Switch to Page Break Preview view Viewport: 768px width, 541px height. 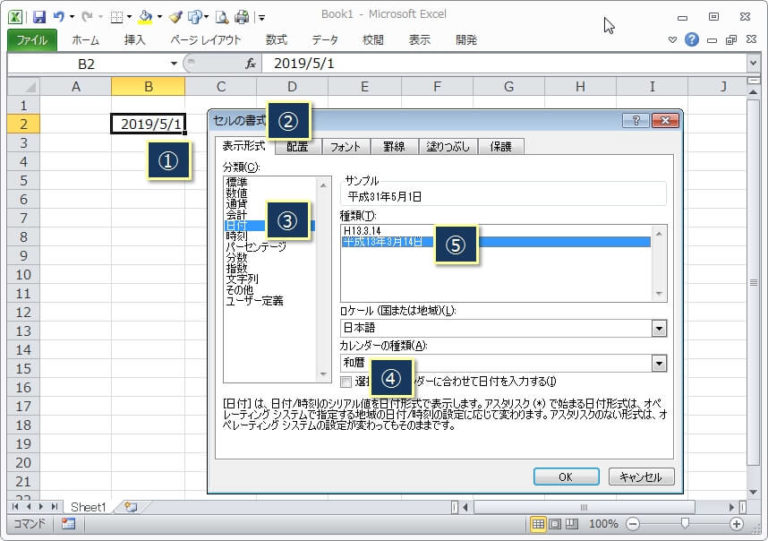click(x=571, y=524)
